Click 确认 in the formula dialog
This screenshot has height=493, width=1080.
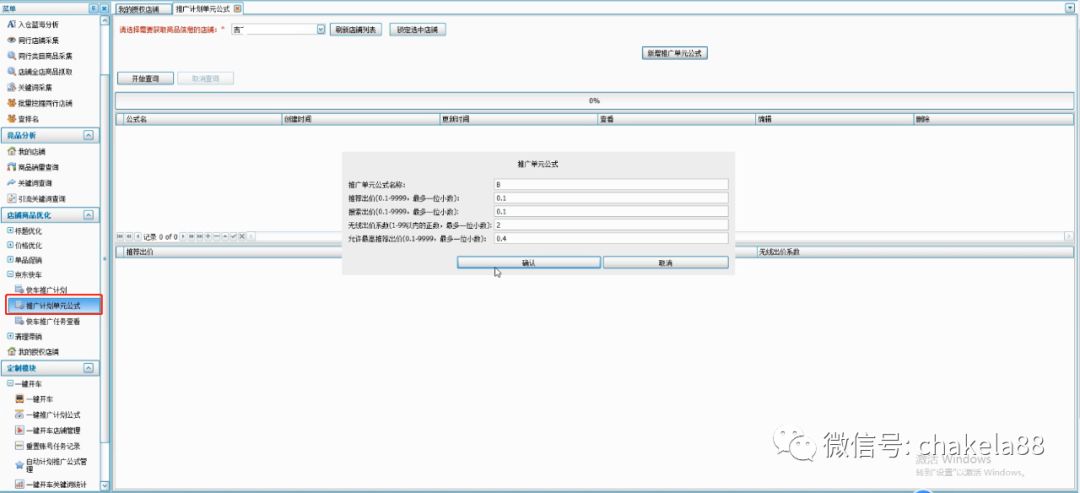pyautogui.click(x=528, y=263)
